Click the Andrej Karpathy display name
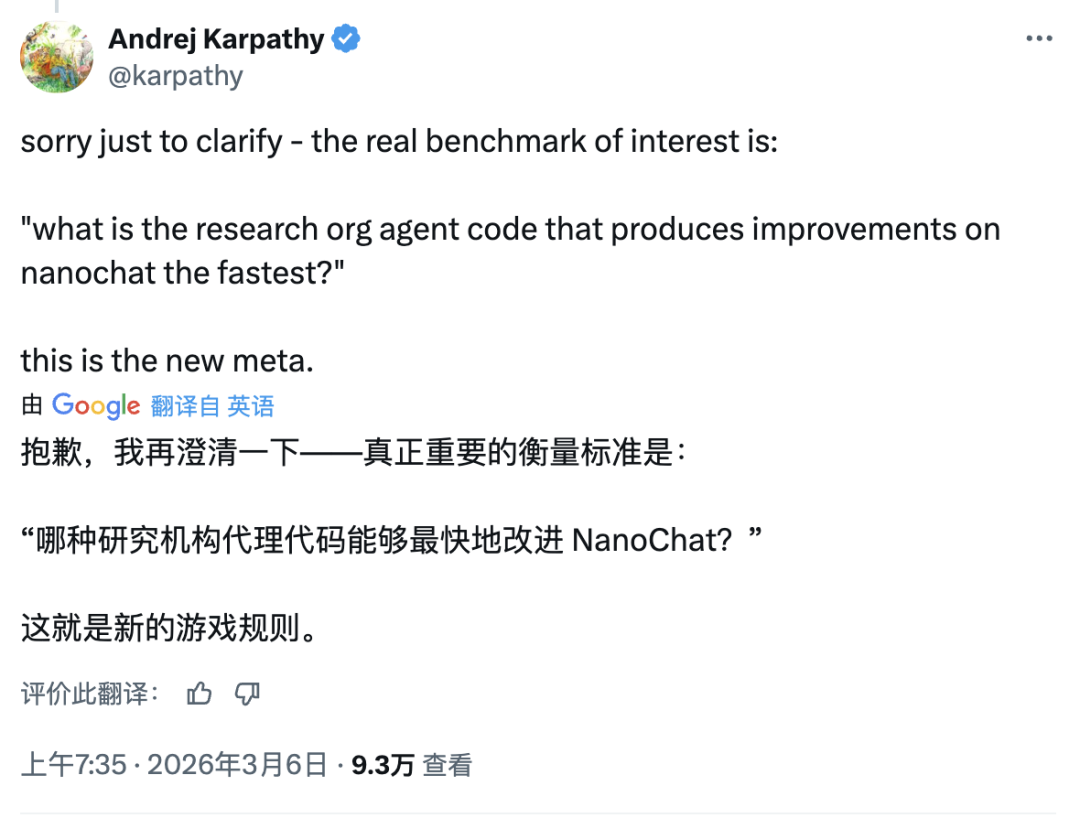Screen dimensions: 1080x818 pyautogui.click(x=215, y=40)
